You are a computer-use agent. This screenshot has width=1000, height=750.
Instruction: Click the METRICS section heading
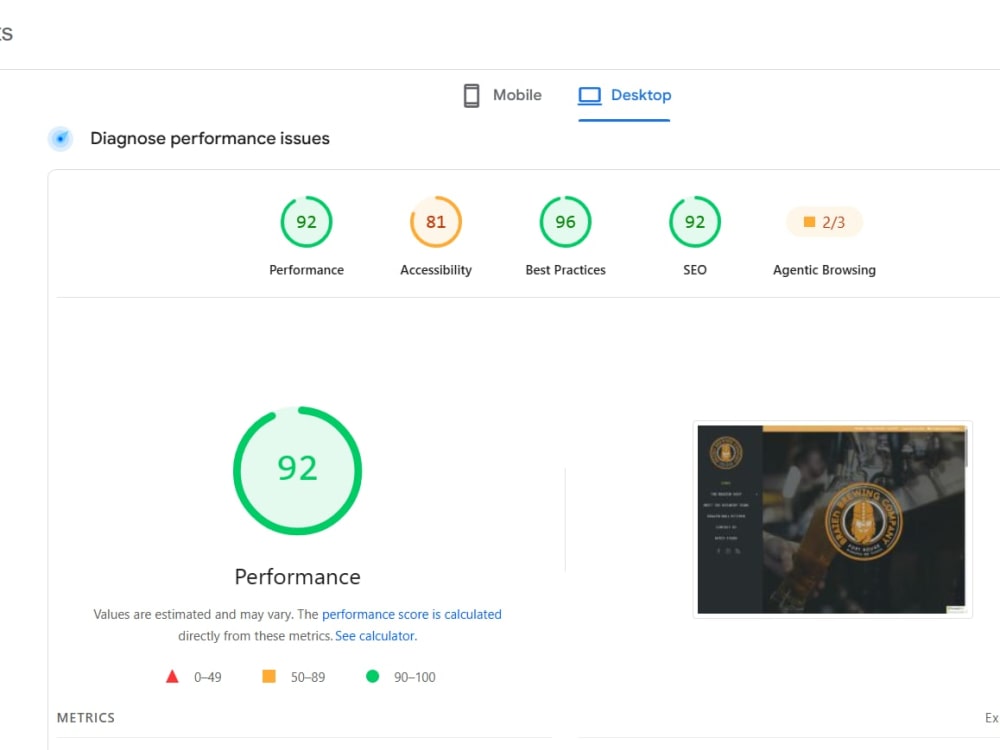tap(85, 717)
